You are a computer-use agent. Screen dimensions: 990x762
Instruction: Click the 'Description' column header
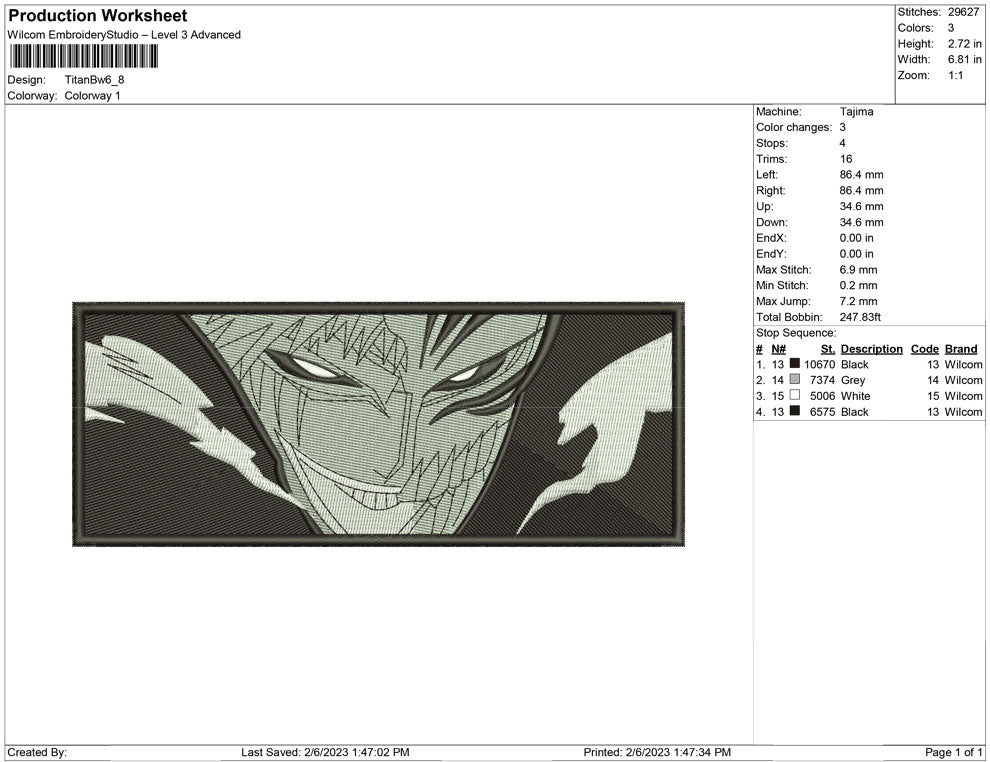[x=871, y=349]
